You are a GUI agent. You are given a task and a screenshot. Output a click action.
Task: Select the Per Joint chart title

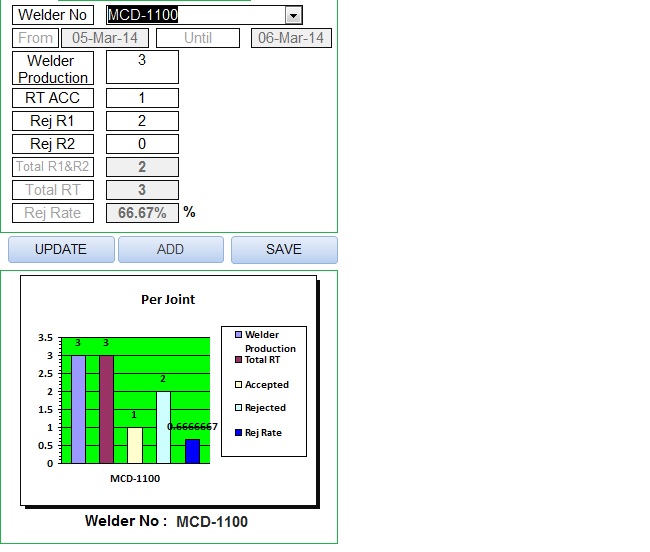168,300
